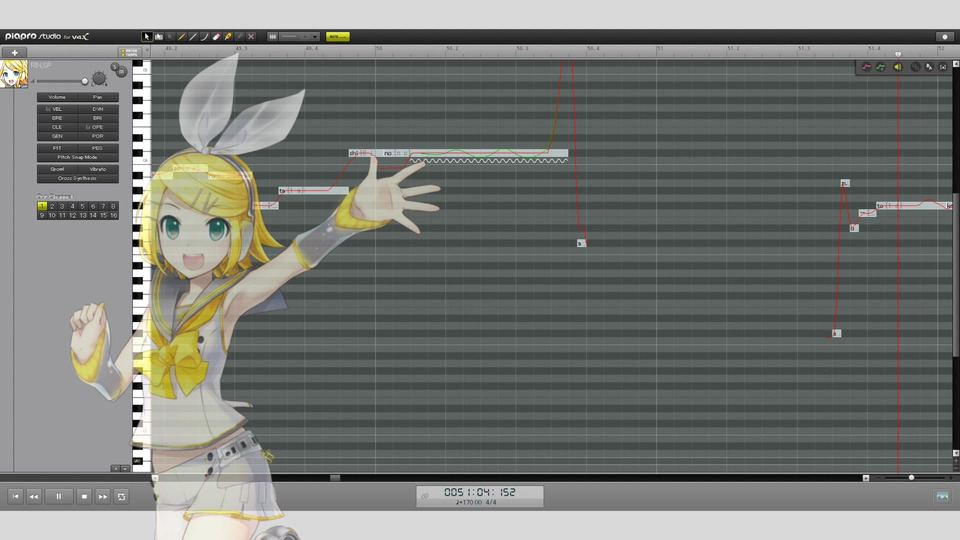Select the BRI parameter
Image resolution: width=960 pixels, height=540 pixels.
[x=98, y=118]
